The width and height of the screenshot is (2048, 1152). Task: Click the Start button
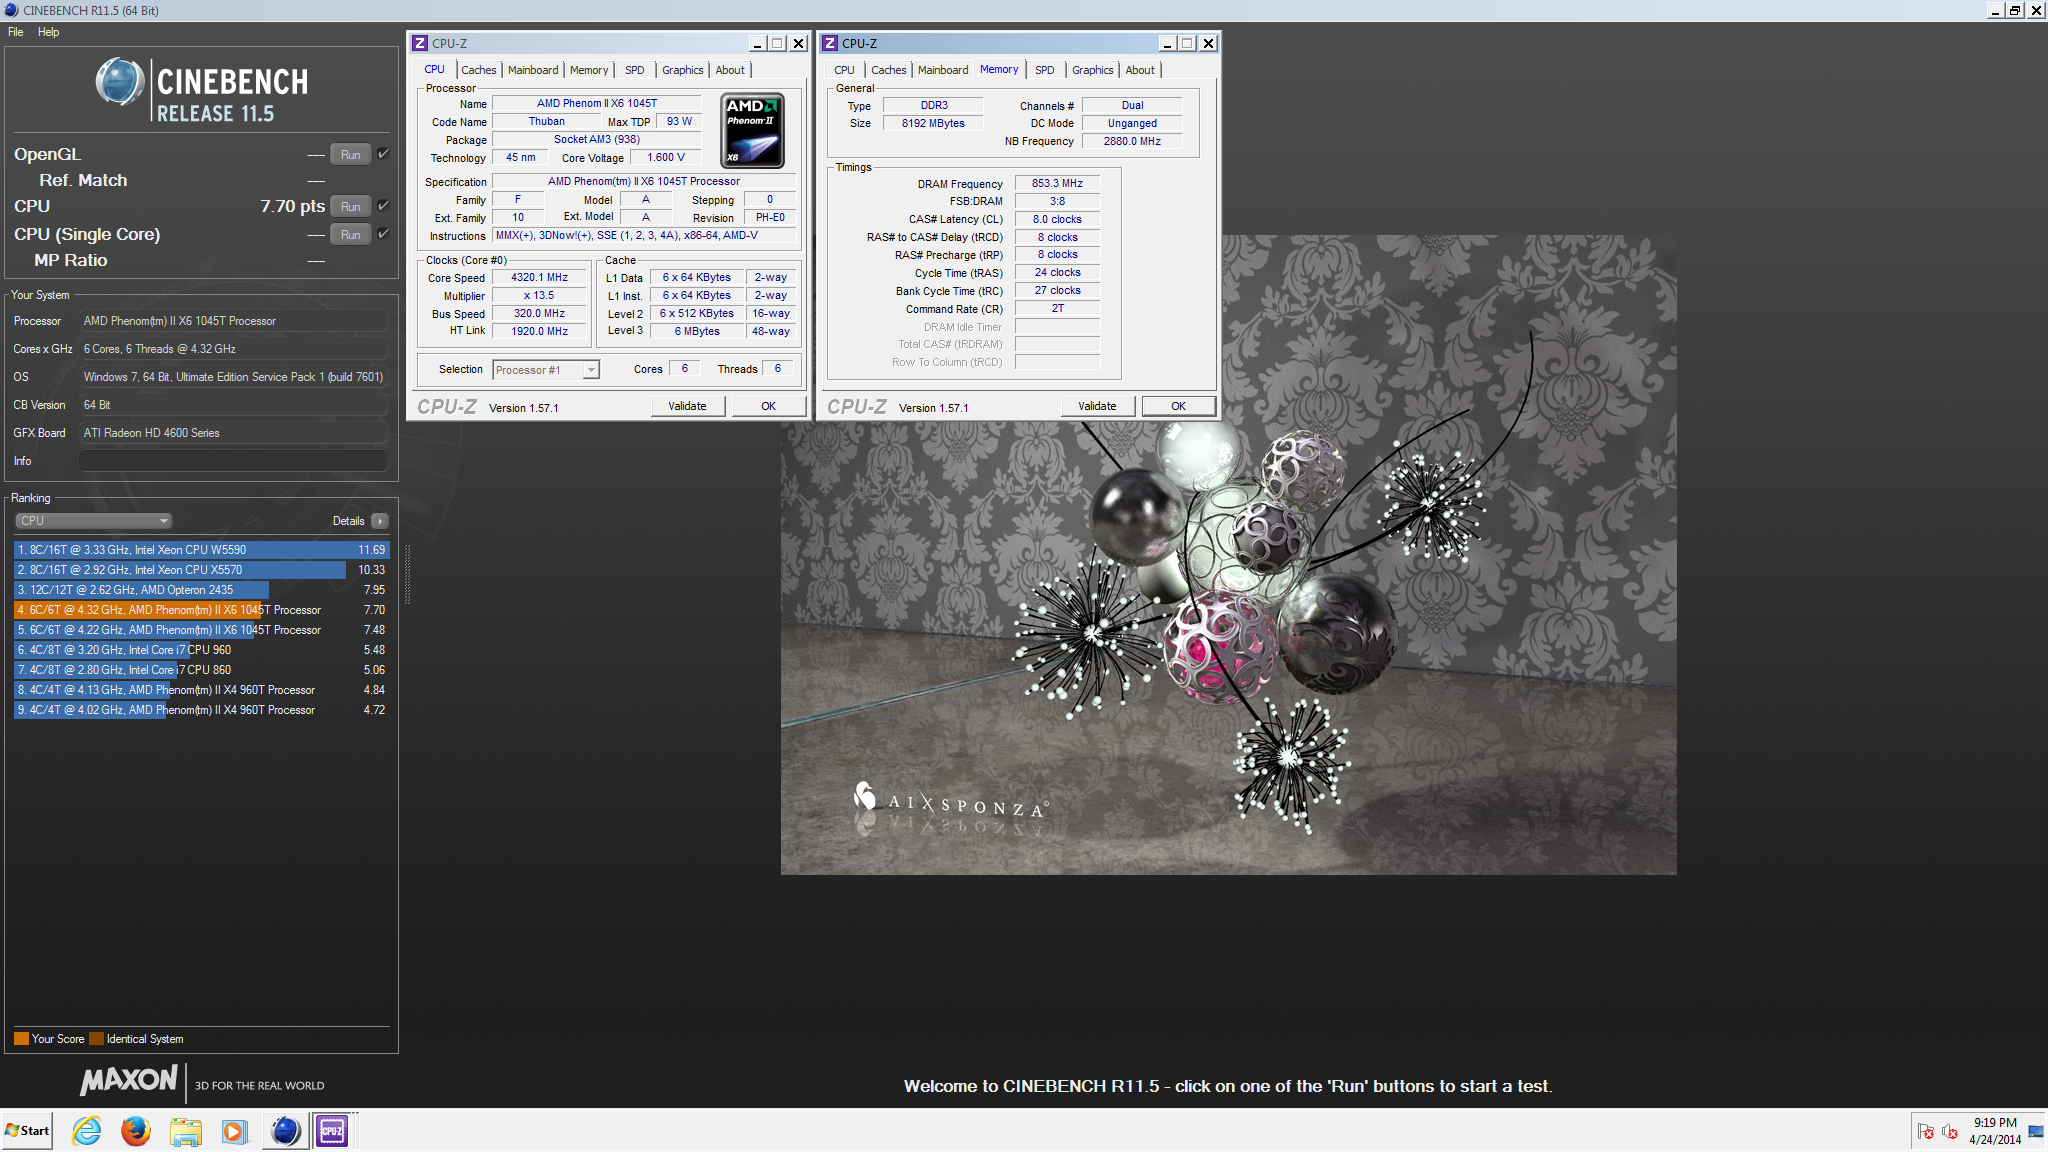click(x=27, y=1131)
